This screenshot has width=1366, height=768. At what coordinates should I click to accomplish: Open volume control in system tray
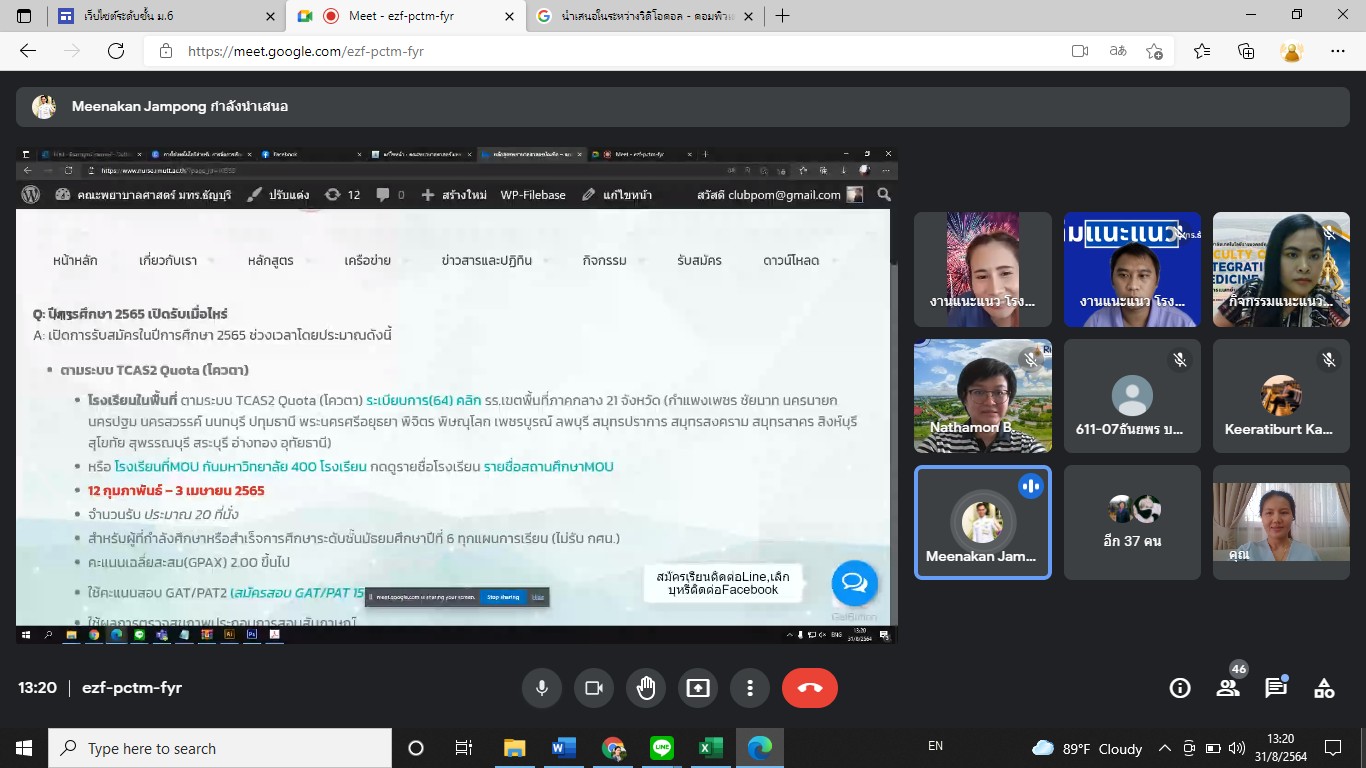(x=1236, y=748)
